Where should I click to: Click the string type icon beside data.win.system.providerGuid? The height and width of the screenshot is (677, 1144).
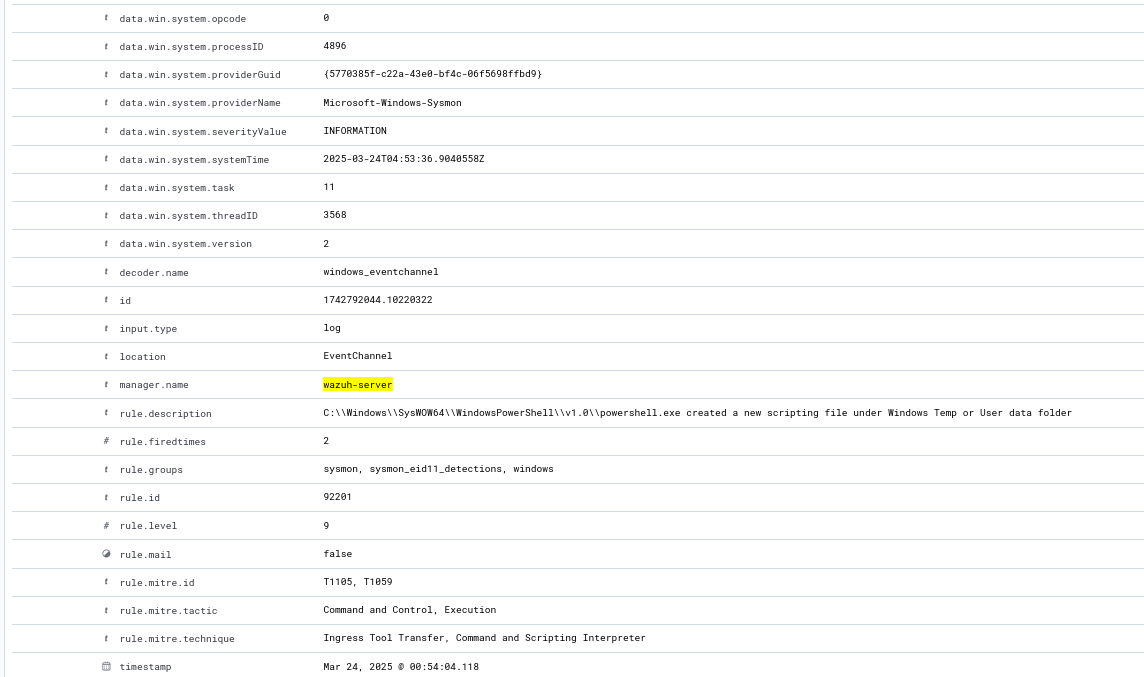(x=107, y=74)
